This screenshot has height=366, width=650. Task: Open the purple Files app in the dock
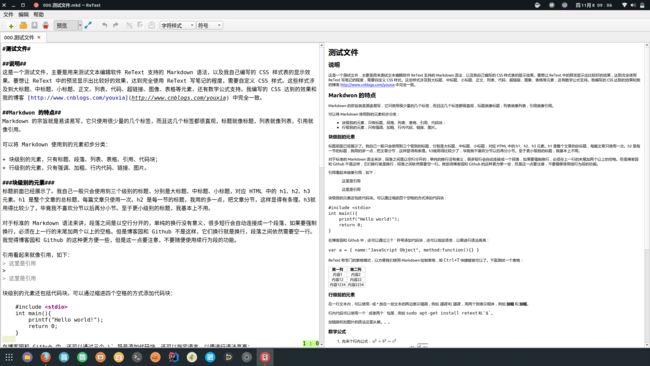click(27, 357)
